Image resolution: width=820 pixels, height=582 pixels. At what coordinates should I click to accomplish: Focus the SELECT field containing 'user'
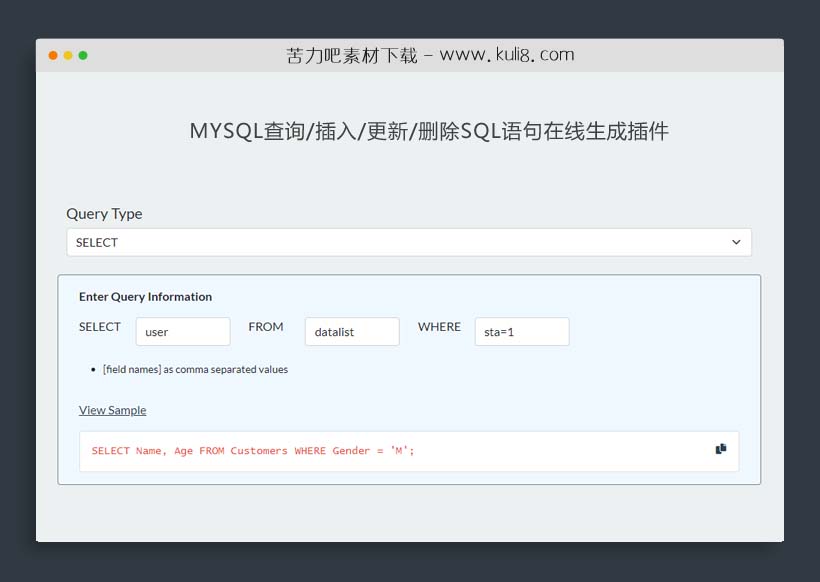pos(183,331)
